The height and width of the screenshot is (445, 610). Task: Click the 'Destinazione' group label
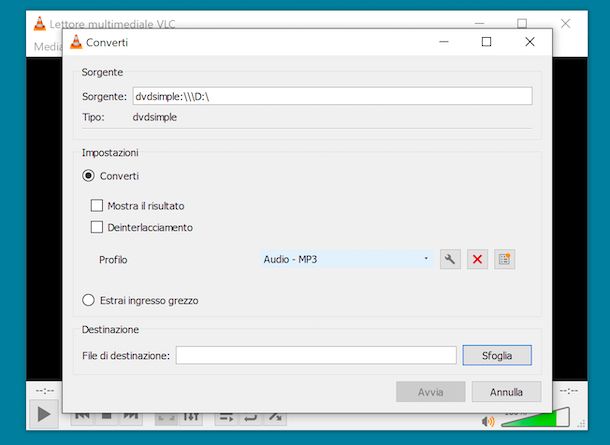click(110, 329)
